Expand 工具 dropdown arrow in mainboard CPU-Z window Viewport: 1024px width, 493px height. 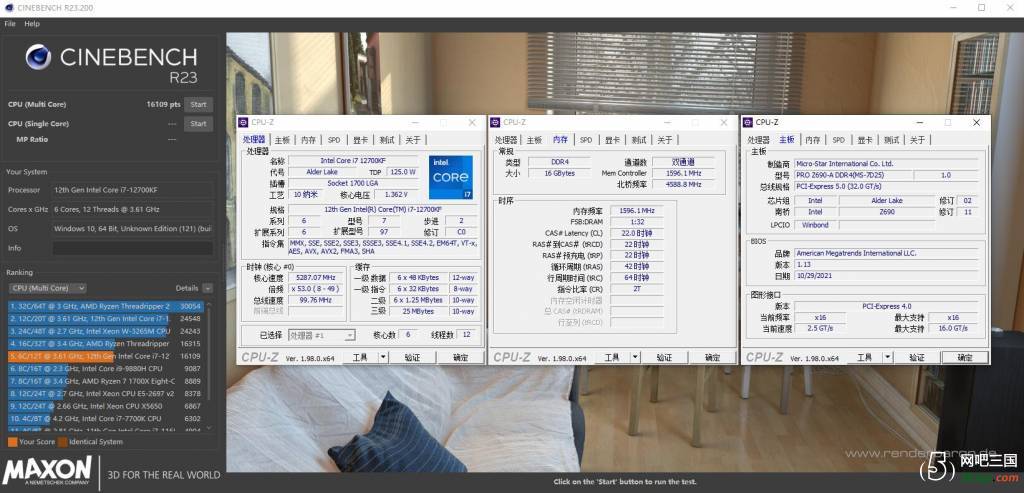point(888,357)
